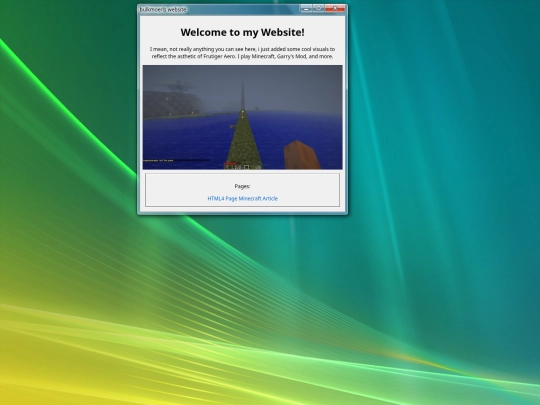
Task: Click the 'Welcome to my Website!' heading
Action: (242, 32)
